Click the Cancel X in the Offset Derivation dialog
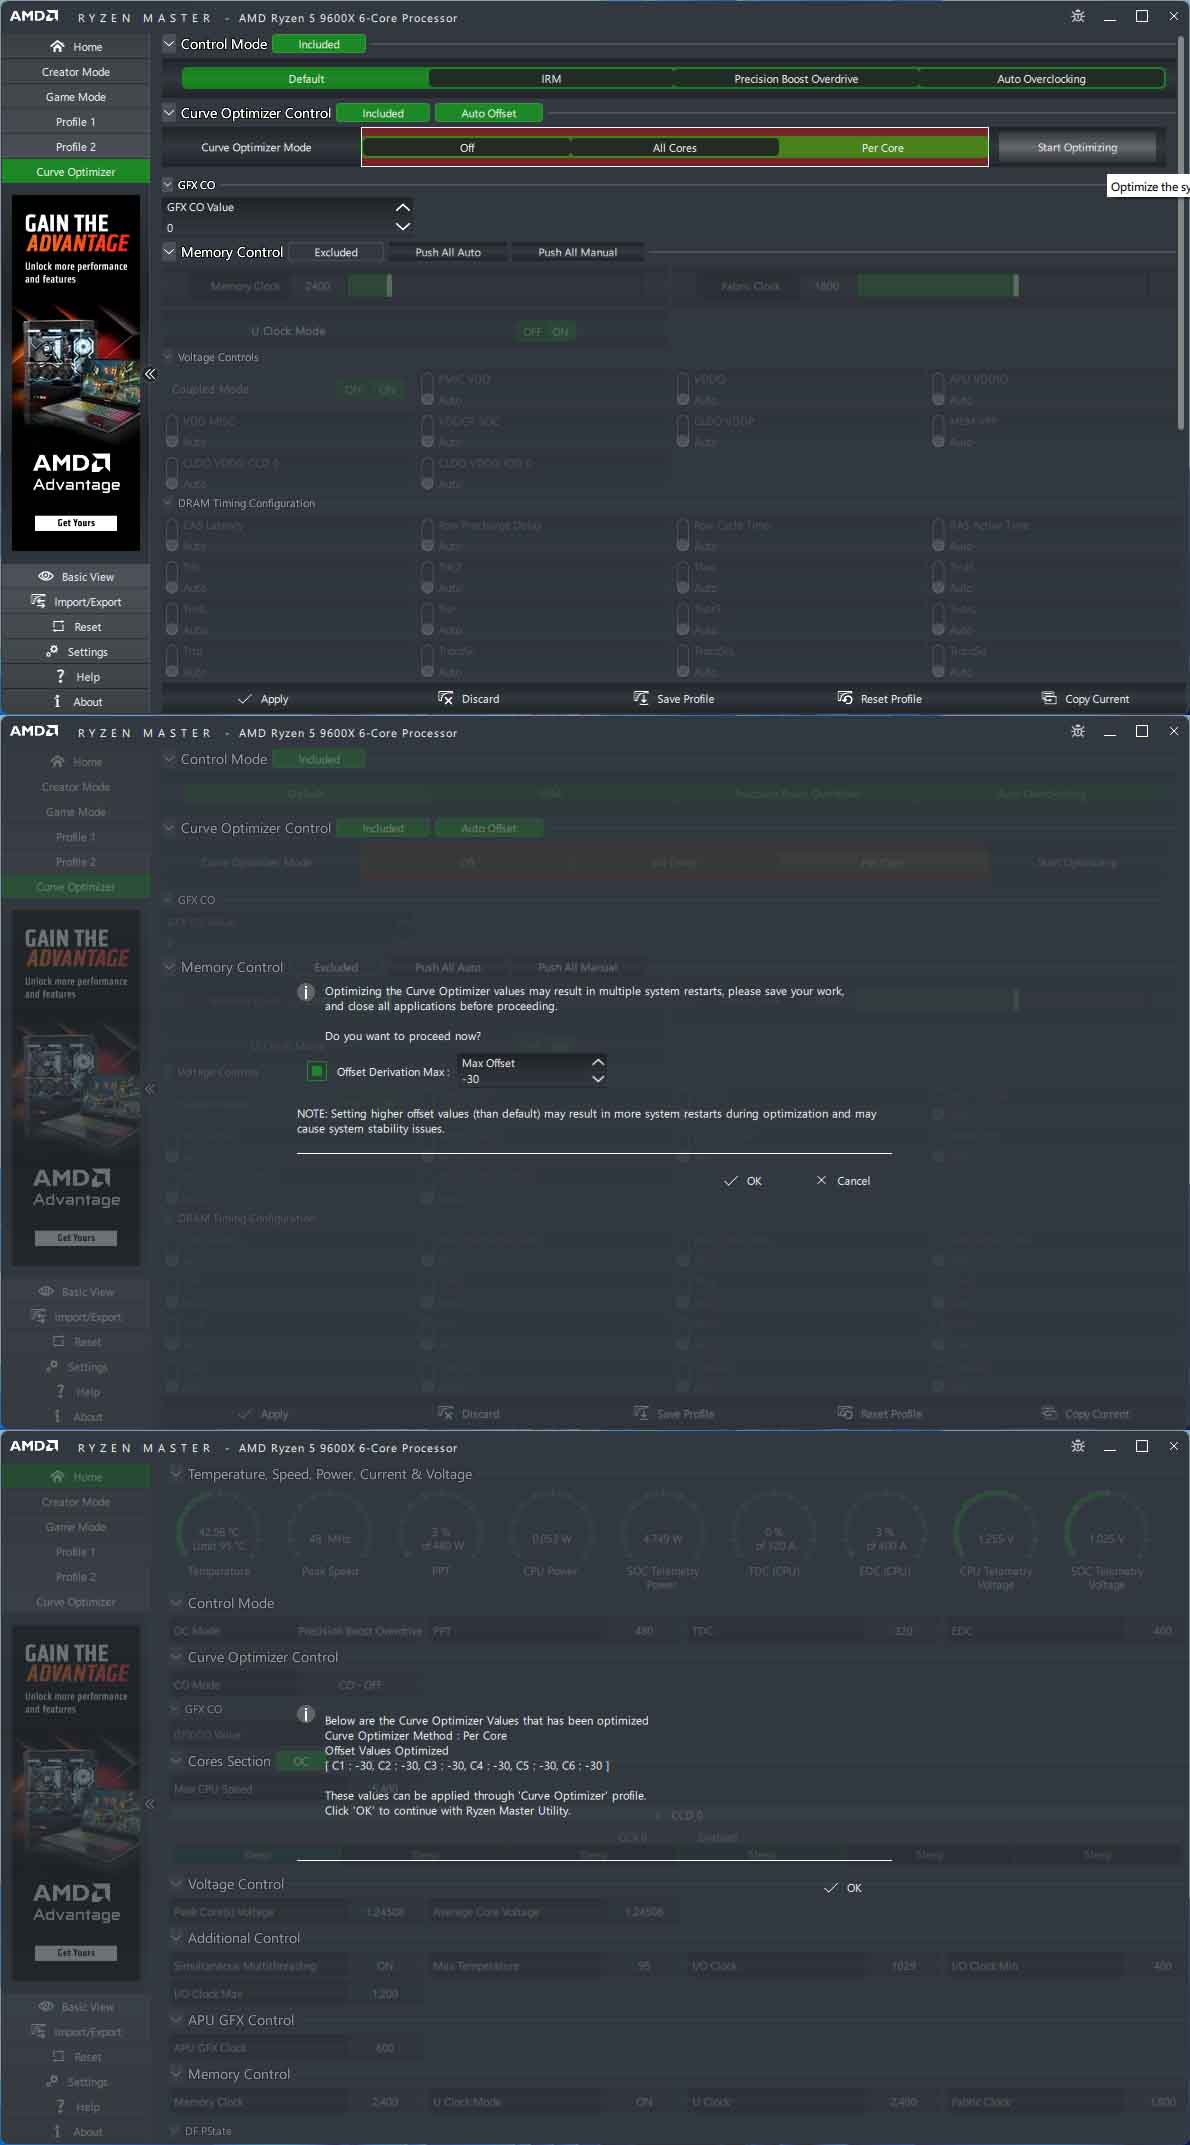The image size is (1190, 2145). click(821, 1180)
